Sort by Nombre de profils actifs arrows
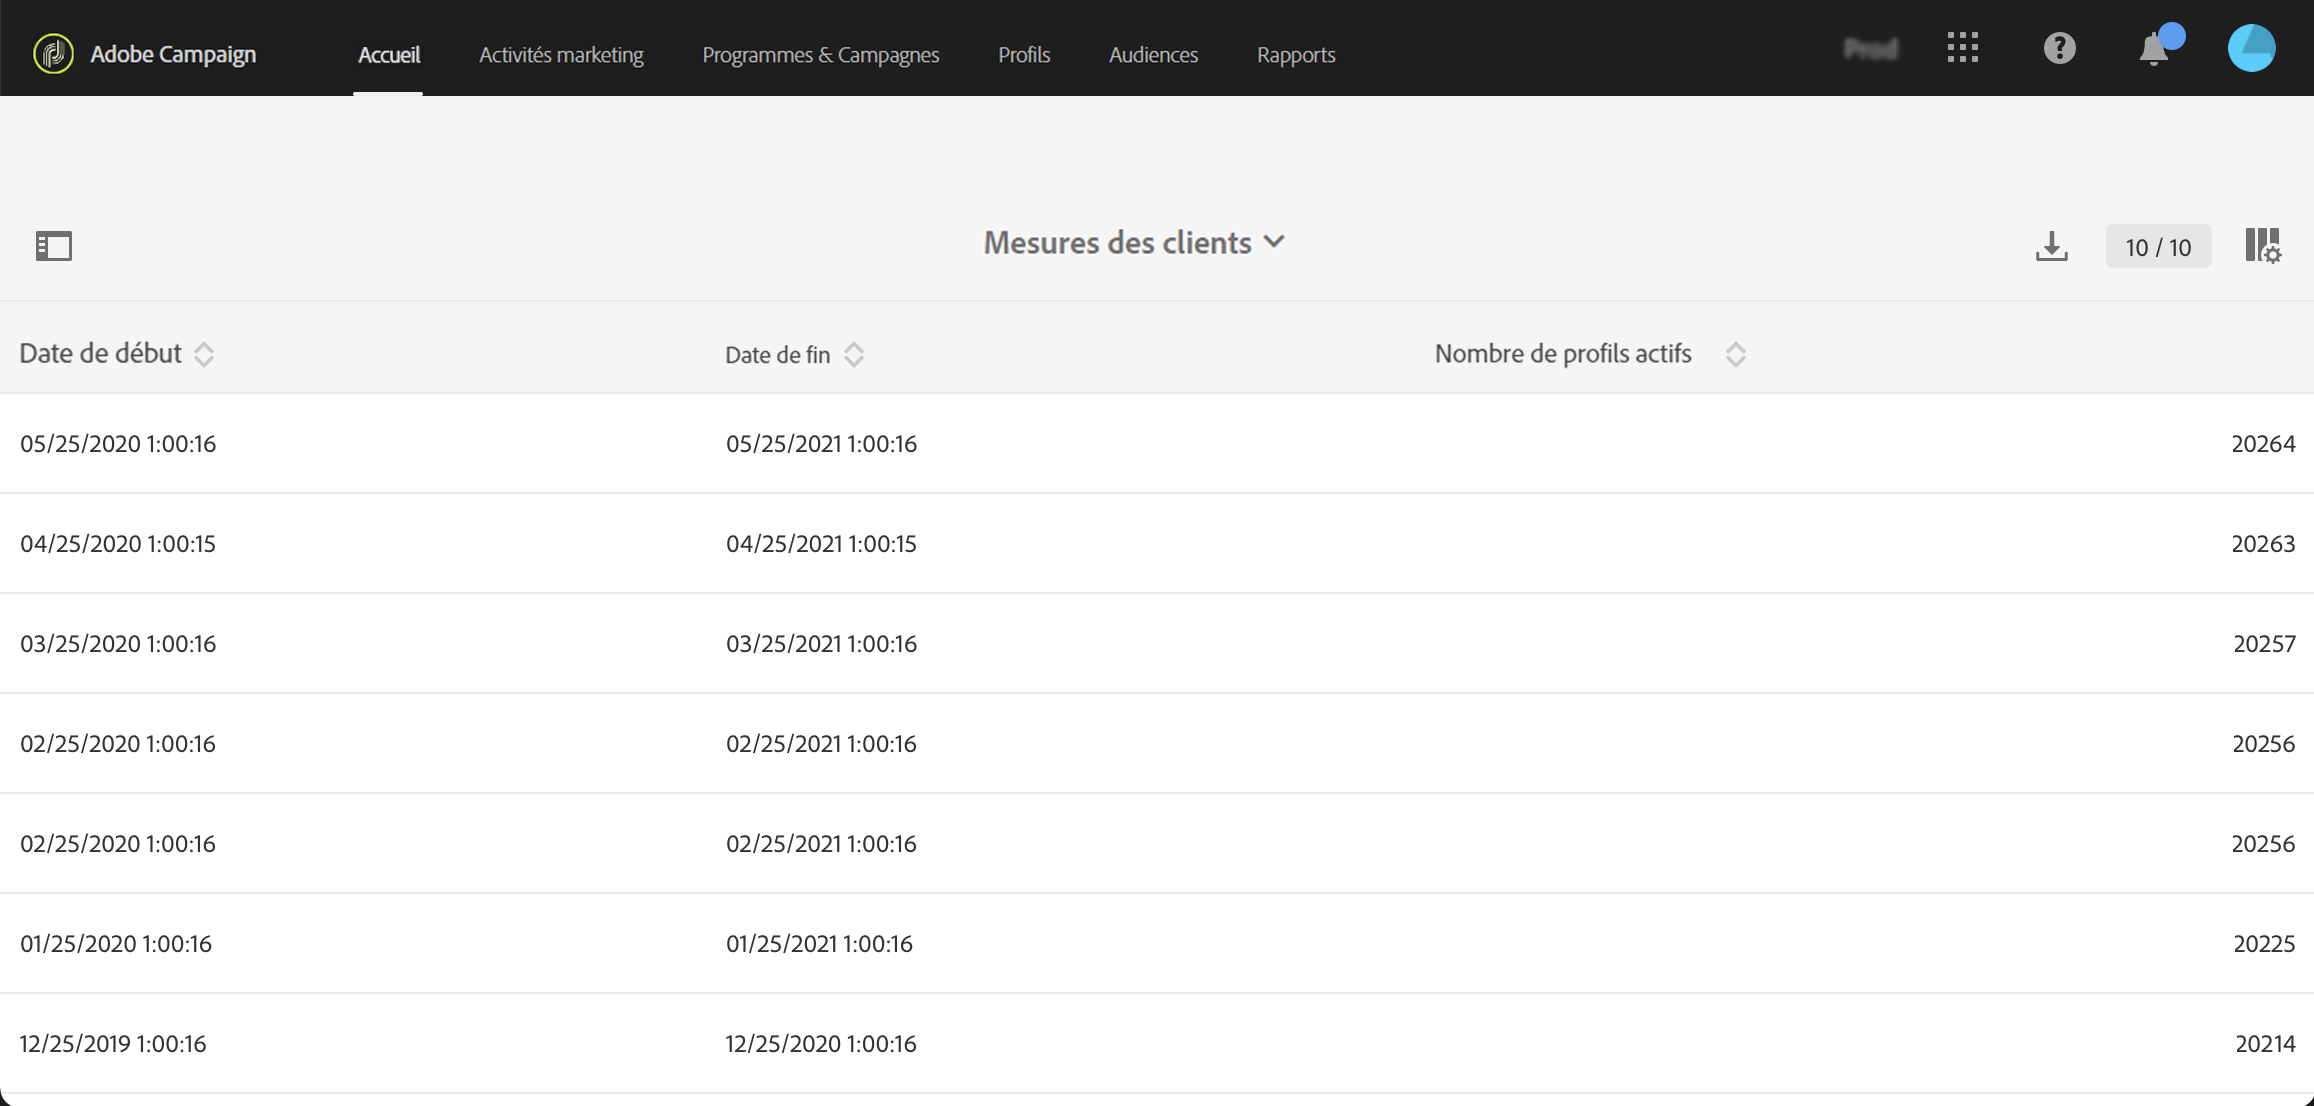 pyautogui.click(x=1736, y=355)
